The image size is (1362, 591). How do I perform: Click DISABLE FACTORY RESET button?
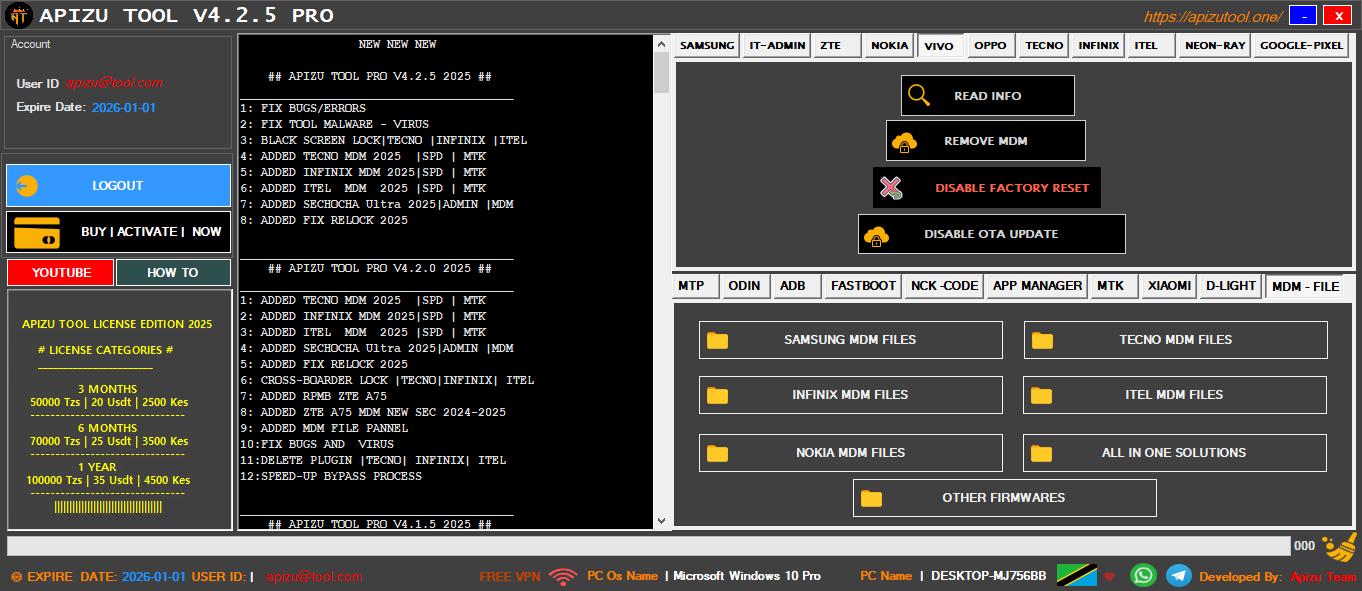(x=987, y=188)
